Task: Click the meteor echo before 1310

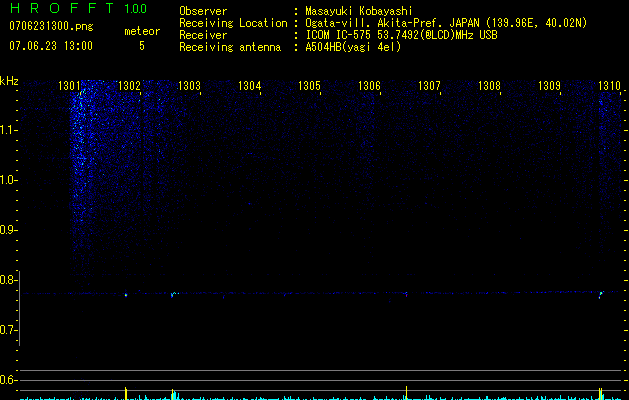Action: point(601,295)
